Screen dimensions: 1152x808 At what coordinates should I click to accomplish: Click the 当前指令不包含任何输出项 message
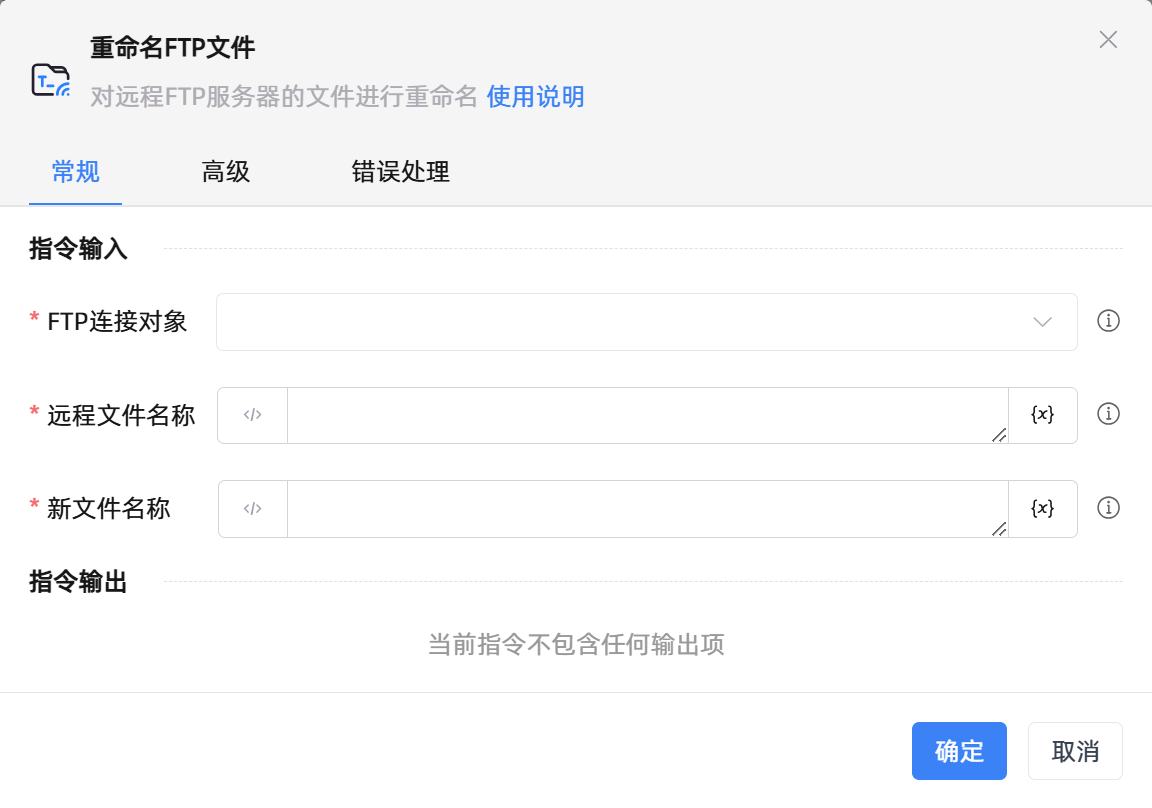pyautogui.click(x=576, y=644)
